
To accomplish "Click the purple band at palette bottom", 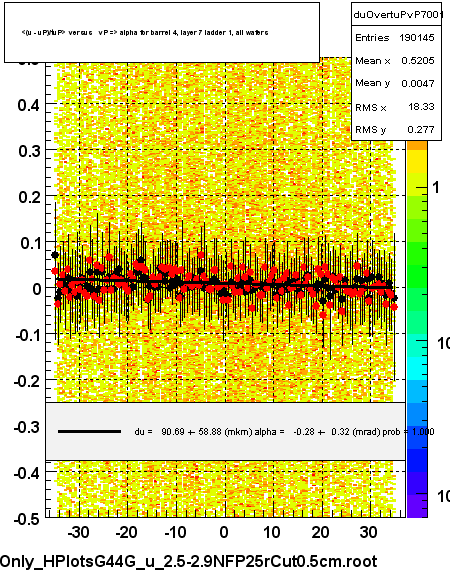I will [x=417, y=506].
